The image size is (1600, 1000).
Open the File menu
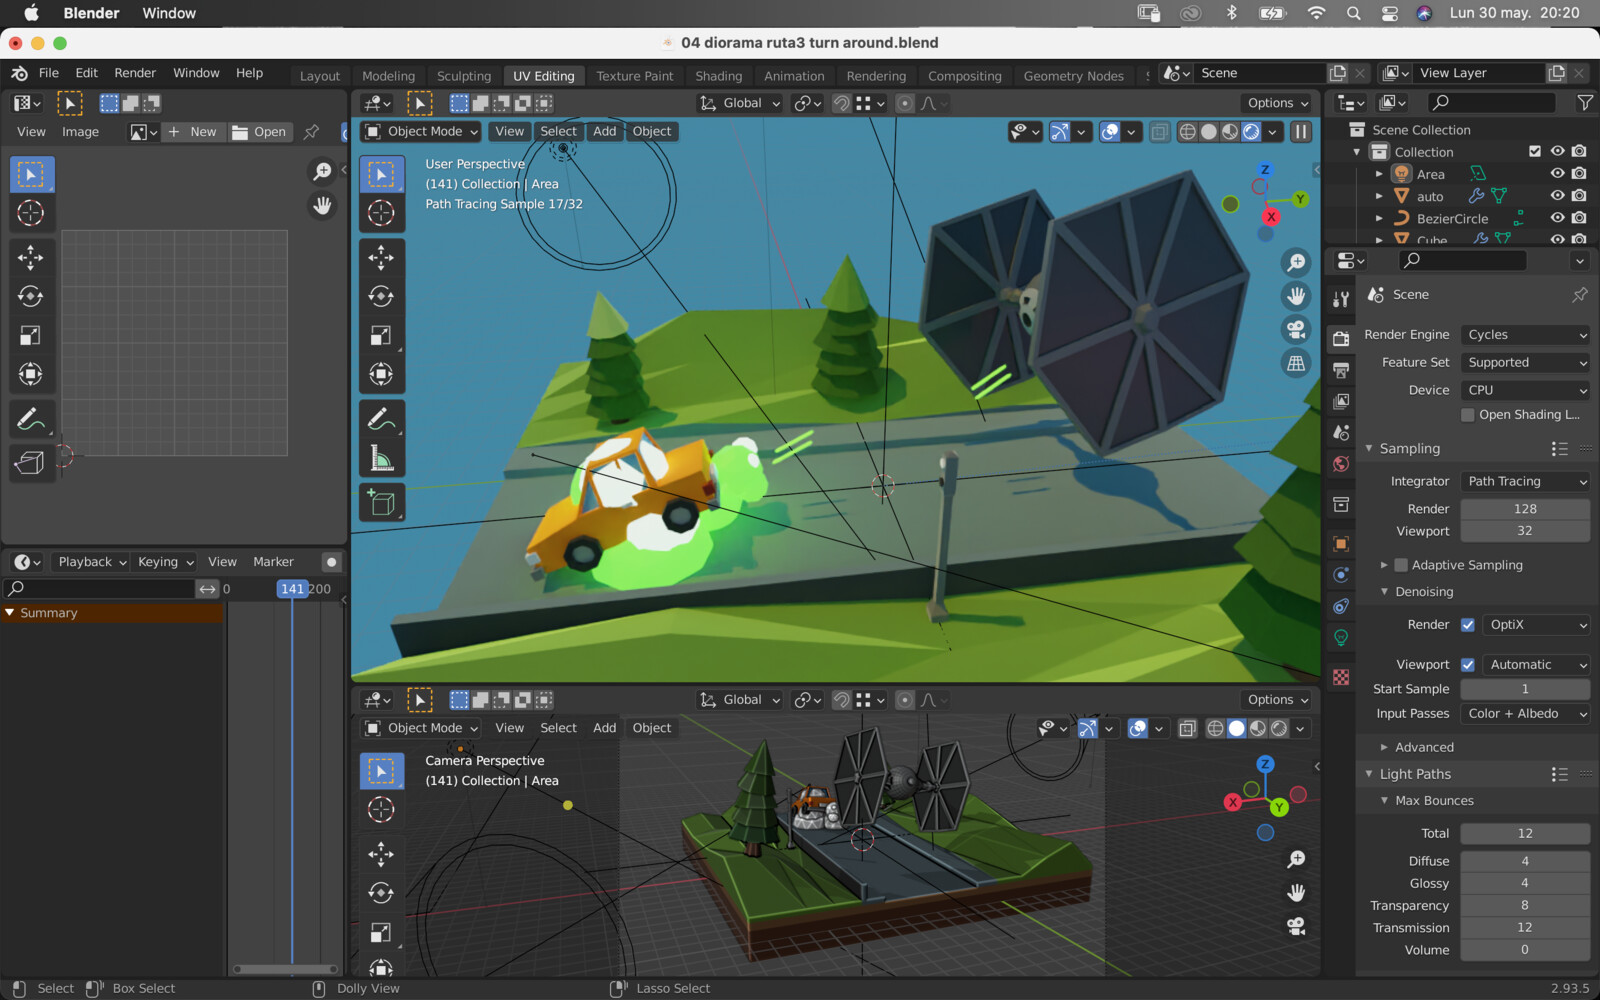pos(49,73)
